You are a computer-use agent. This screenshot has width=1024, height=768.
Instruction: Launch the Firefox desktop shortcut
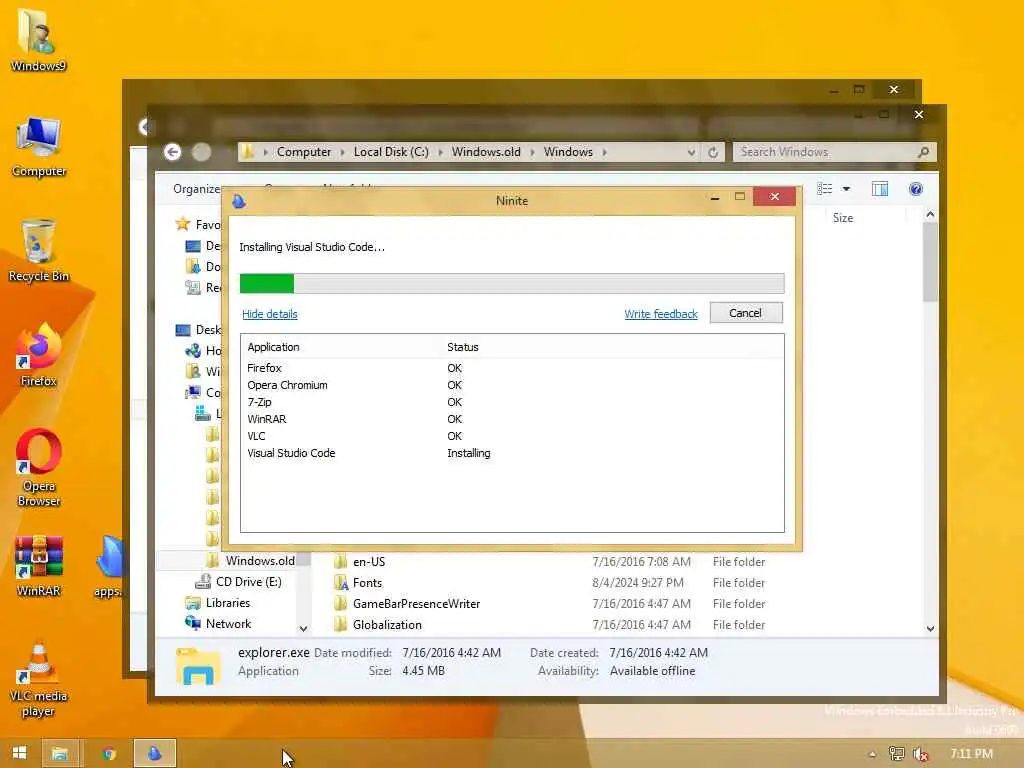(39, 356)
